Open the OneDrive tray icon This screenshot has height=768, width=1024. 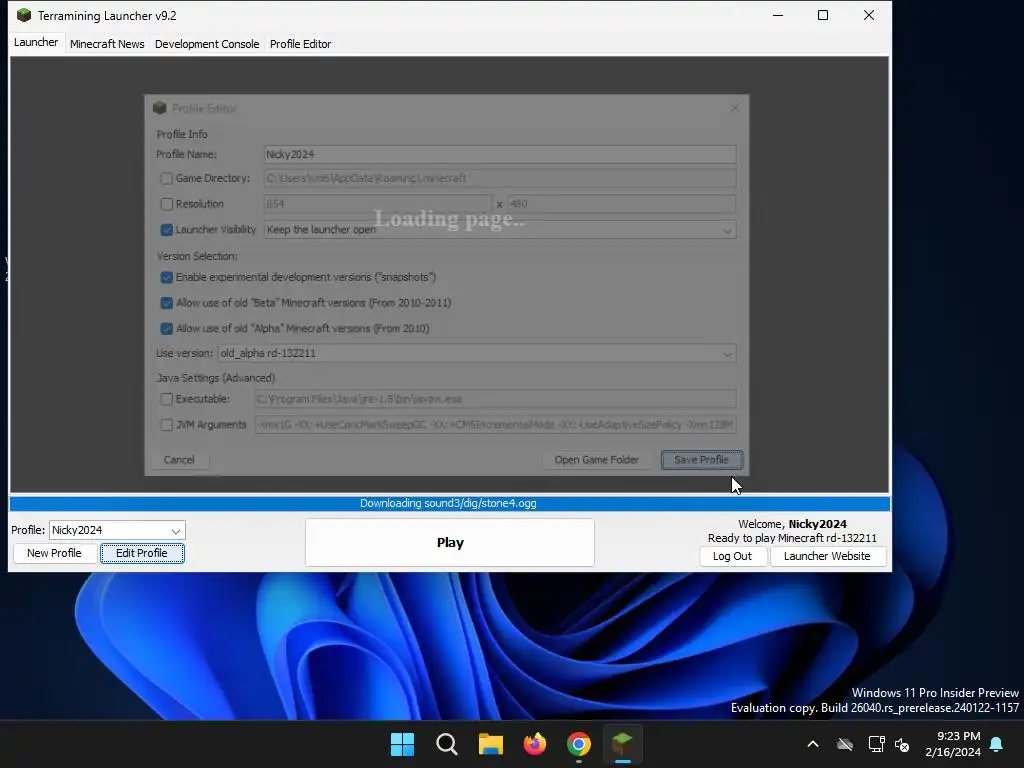845,744
